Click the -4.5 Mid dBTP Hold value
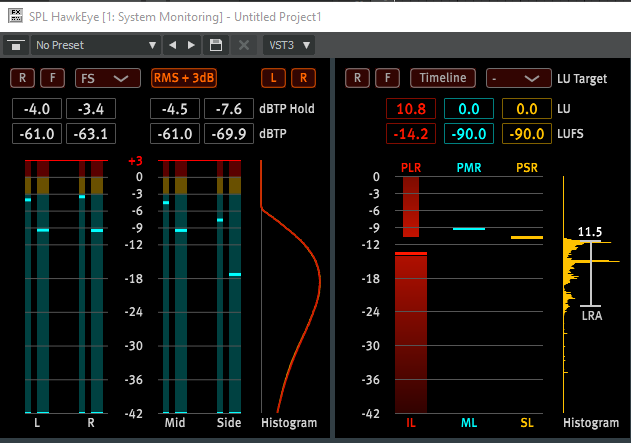Viewport: 631px width, 443px height. point(175,109)
